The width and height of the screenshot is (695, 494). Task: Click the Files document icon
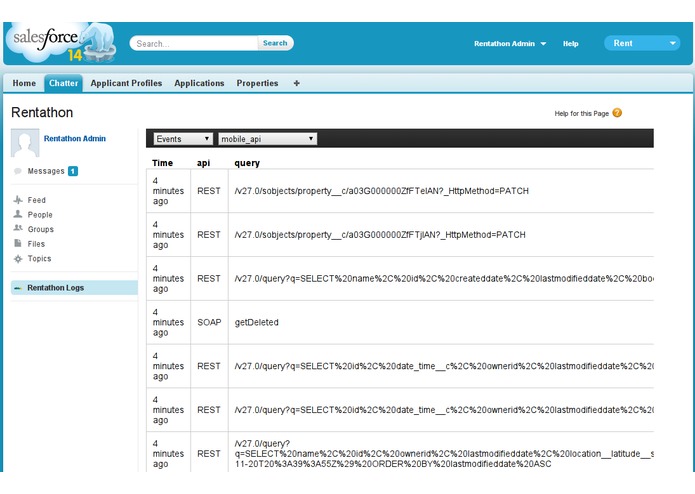(x=18, y=243)
